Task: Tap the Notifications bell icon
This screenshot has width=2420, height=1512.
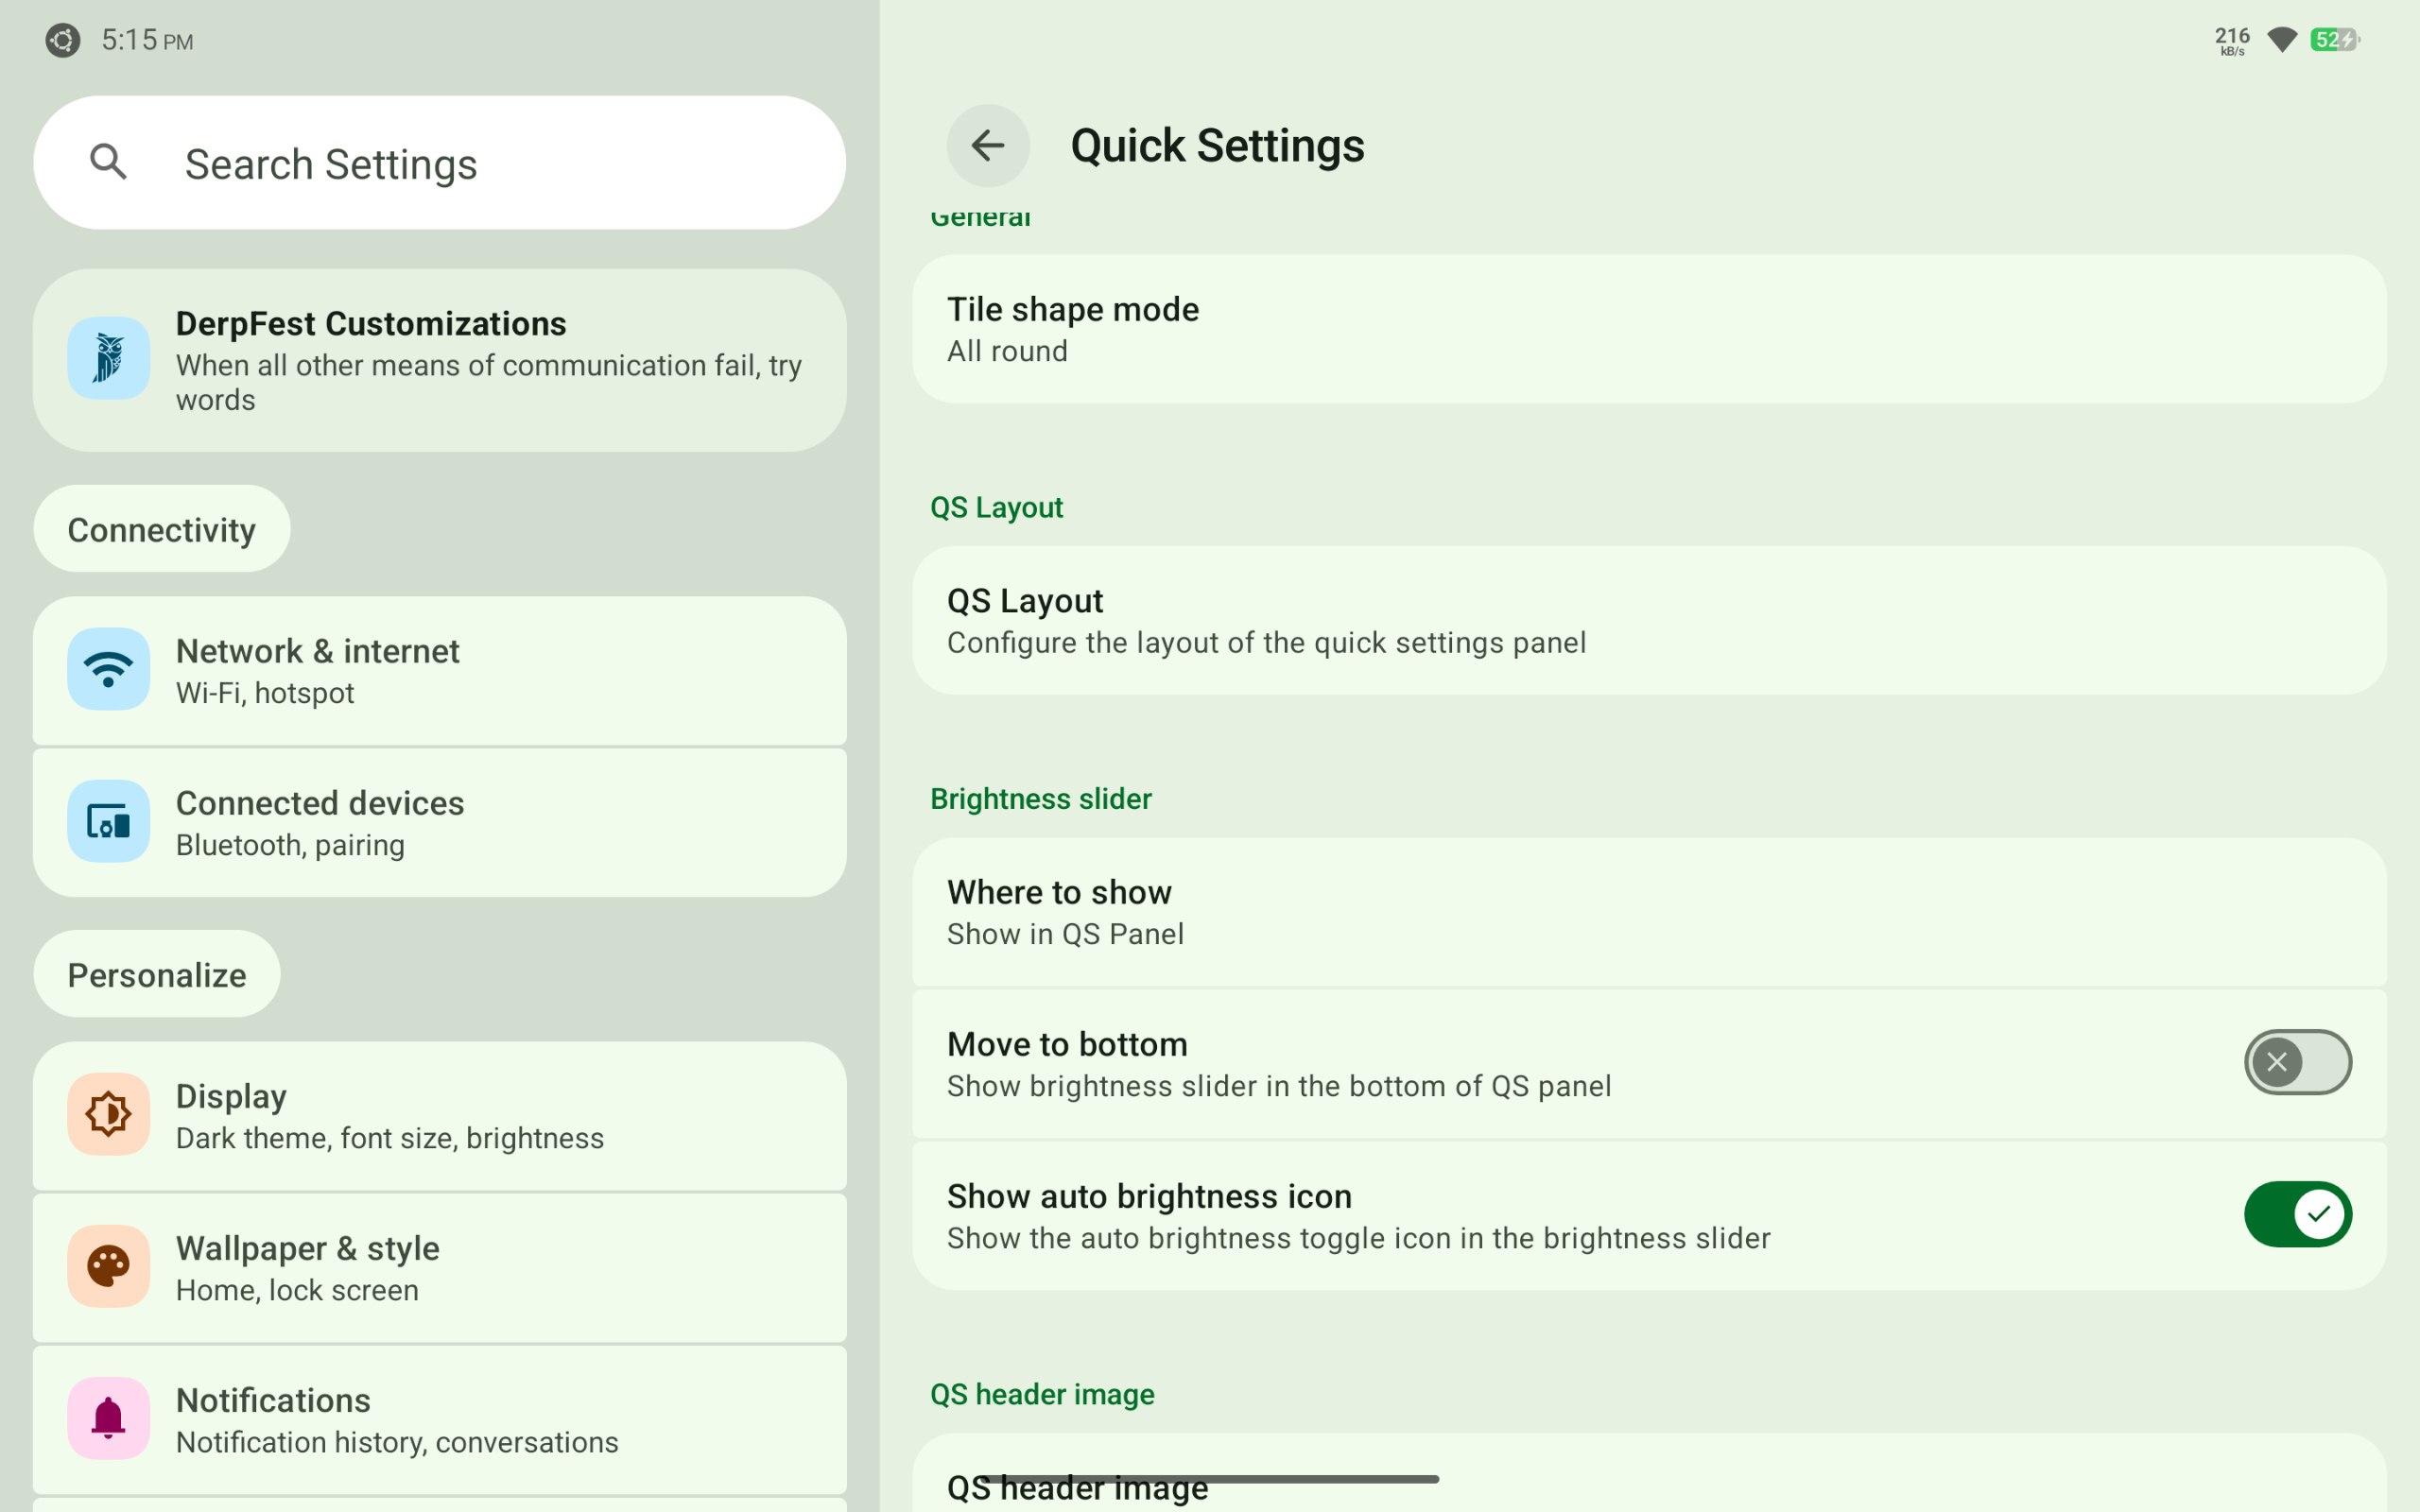Action: coord(108,1418)
